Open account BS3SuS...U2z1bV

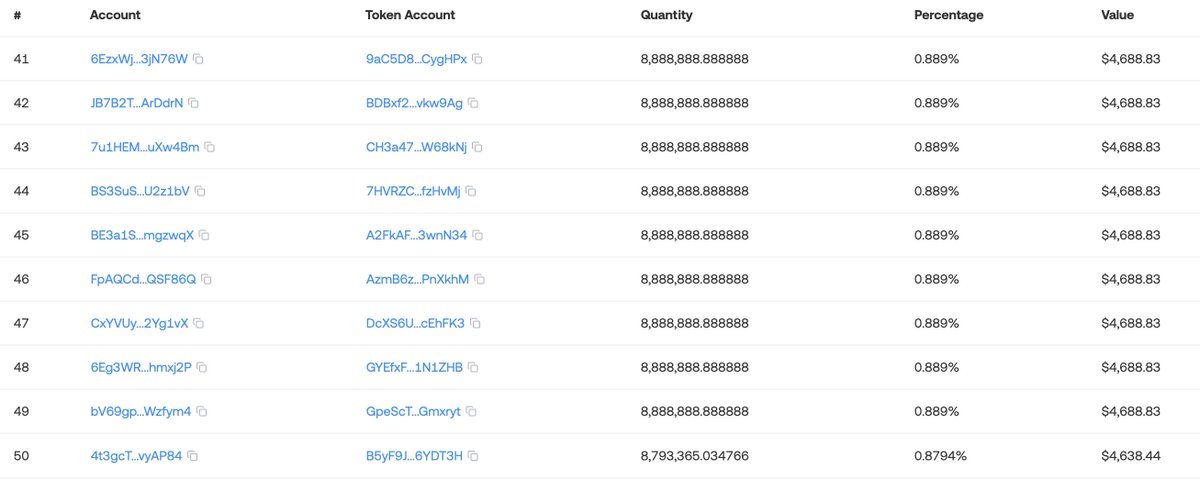[x=139, y=191]
